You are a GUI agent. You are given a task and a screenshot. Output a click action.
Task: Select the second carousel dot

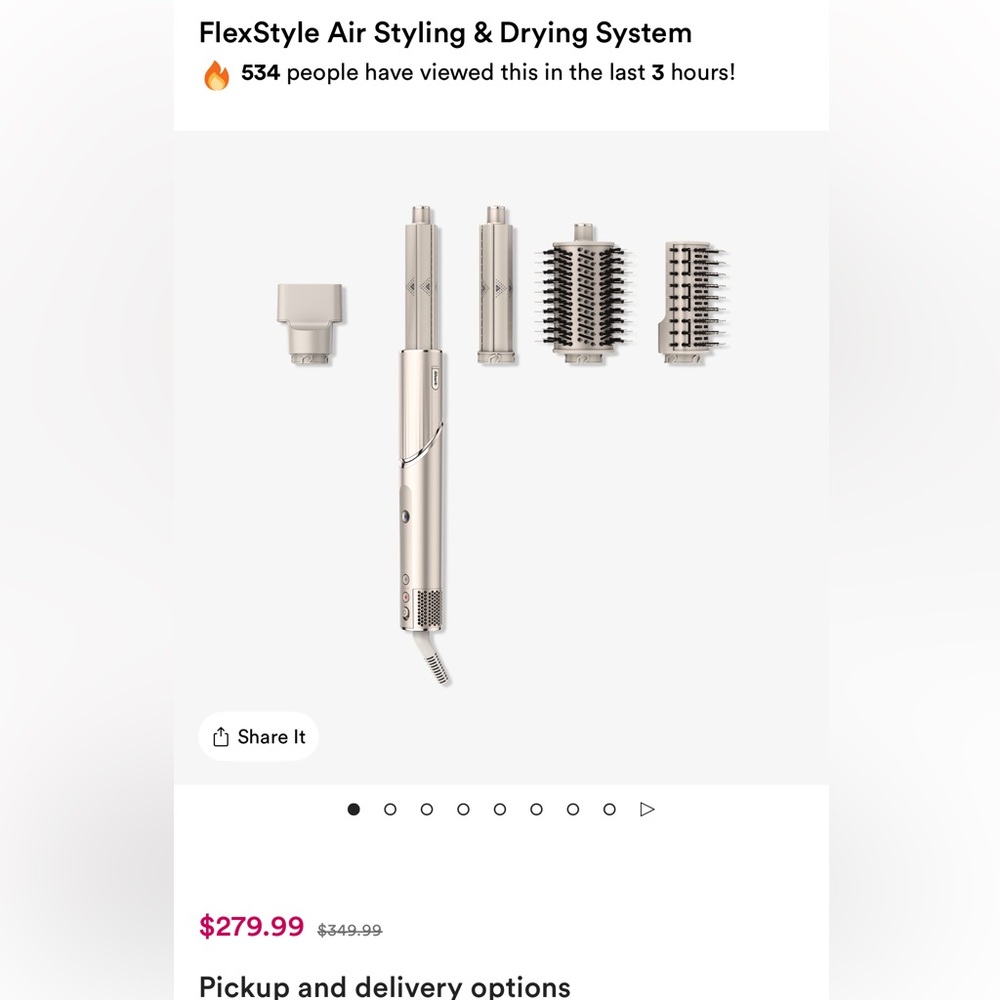[x=390, y=808]
